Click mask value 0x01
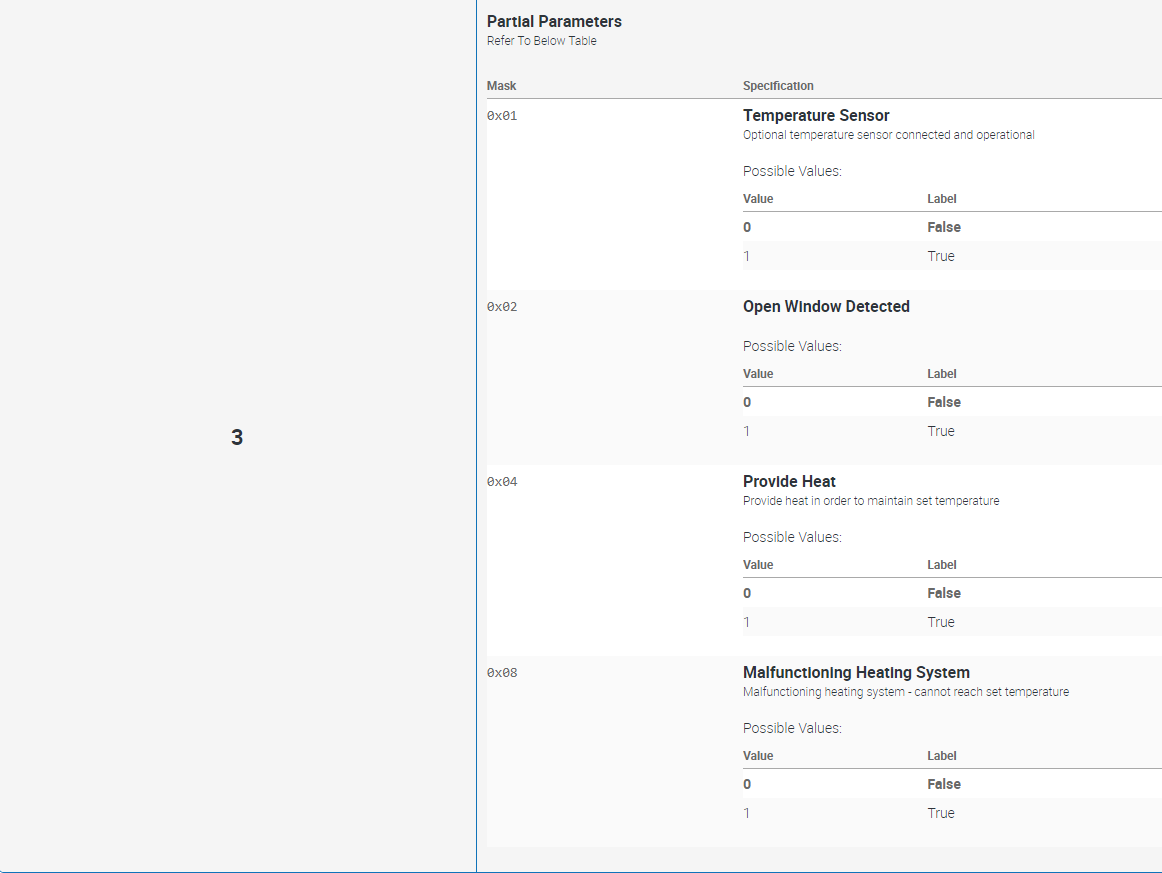Viewport: 1162px width, 873px height. (501, 115)
